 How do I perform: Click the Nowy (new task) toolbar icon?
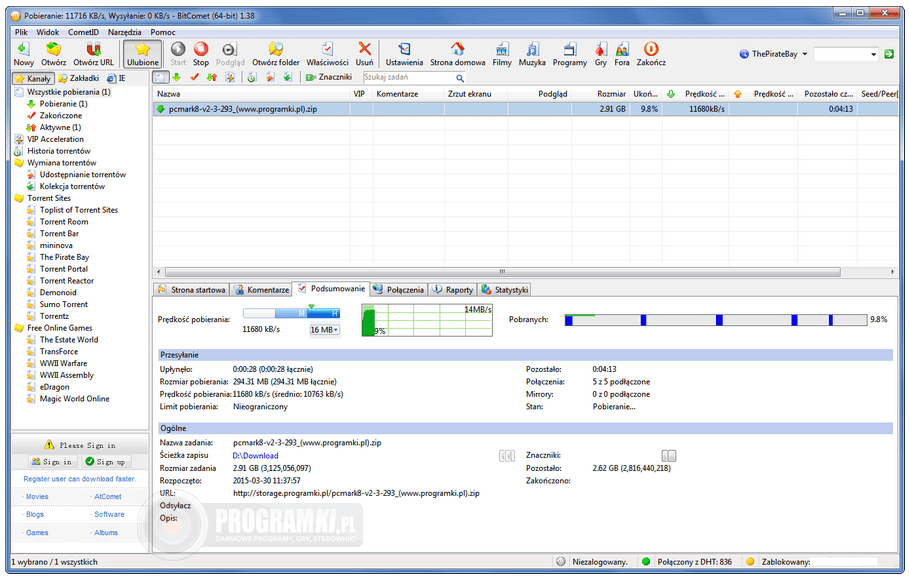[x=23, y=54]
